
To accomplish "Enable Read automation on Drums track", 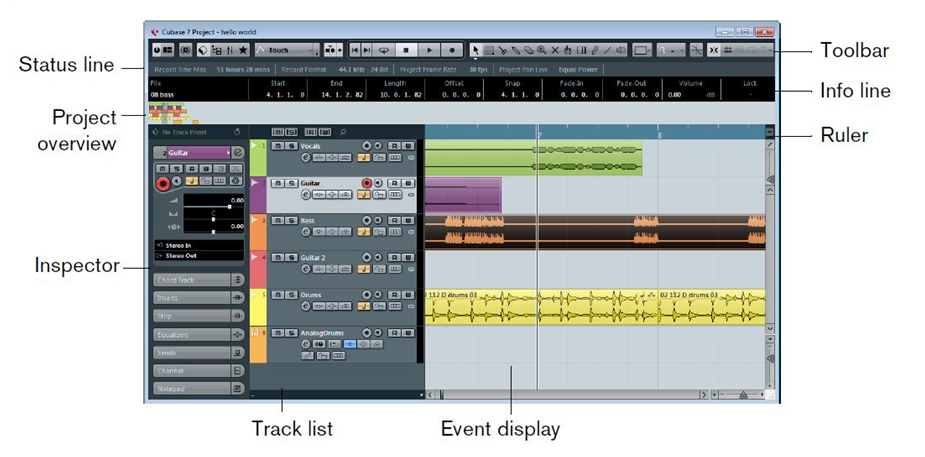I will pyautogui.click(x=394, y=295).
